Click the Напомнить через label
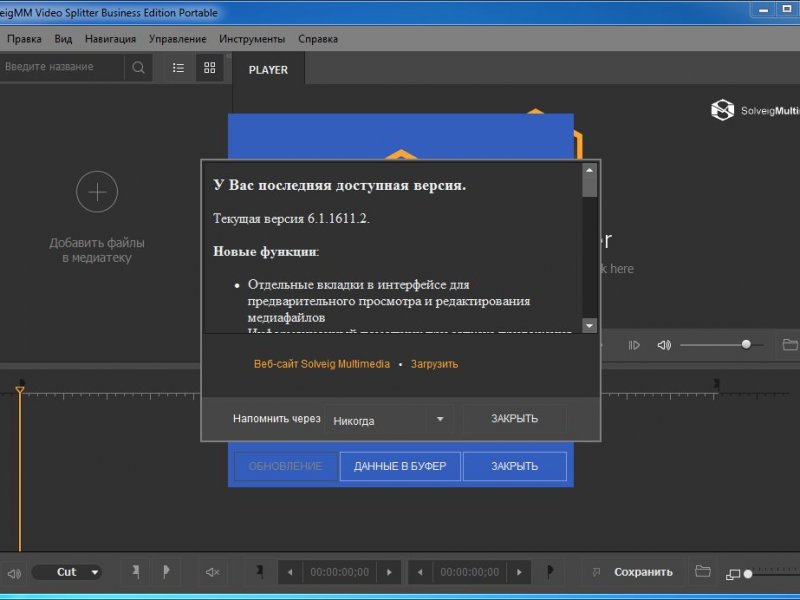 pyautogui.click(x=277, y=419)
